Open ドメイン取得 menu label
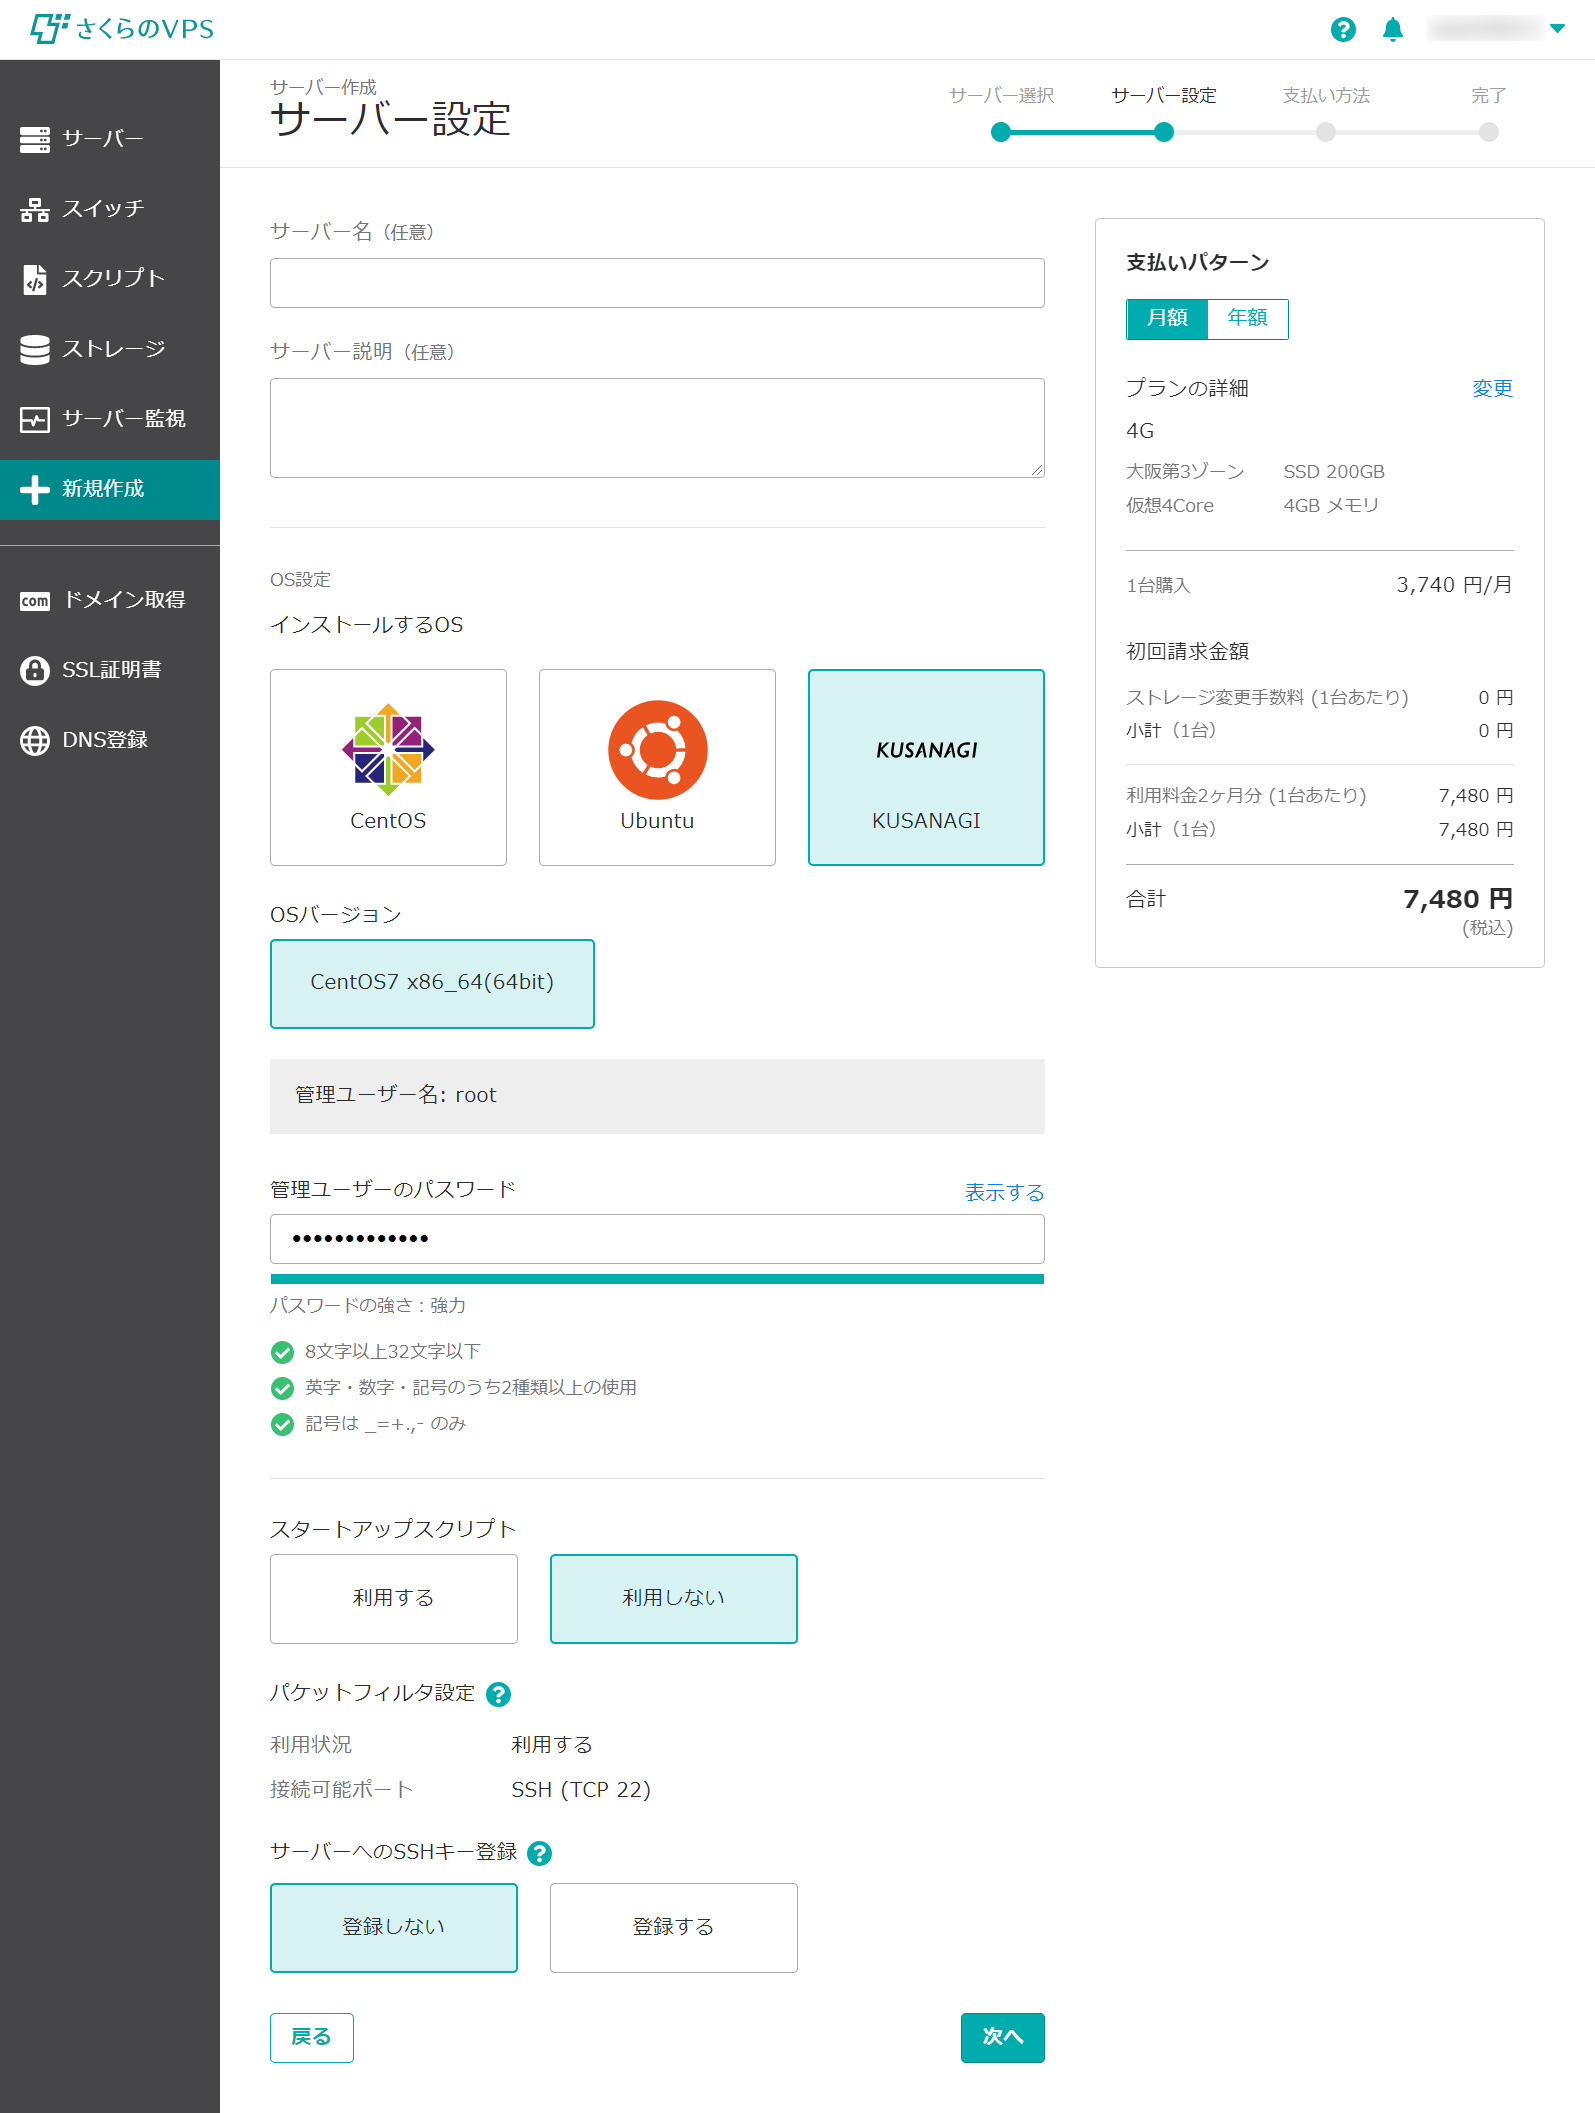Screen dimensions: 1595x2113 [124, 600]
